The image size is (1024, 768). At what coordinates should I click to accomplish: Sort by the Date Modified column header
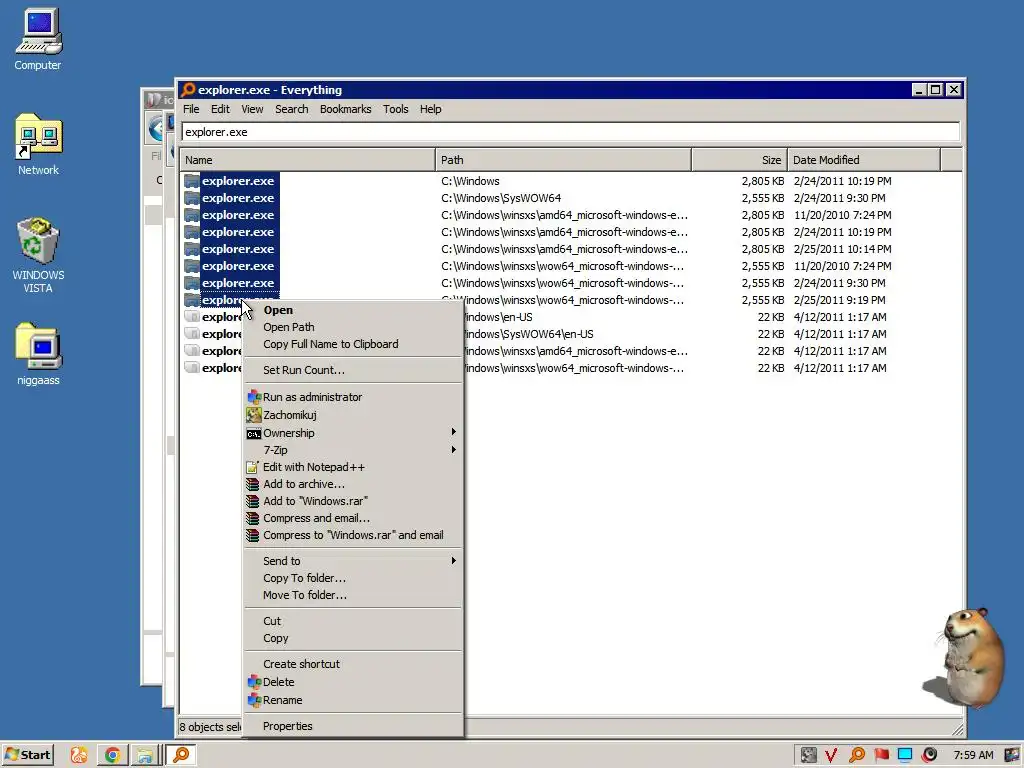pyautogui.click(x=864, y=160)
